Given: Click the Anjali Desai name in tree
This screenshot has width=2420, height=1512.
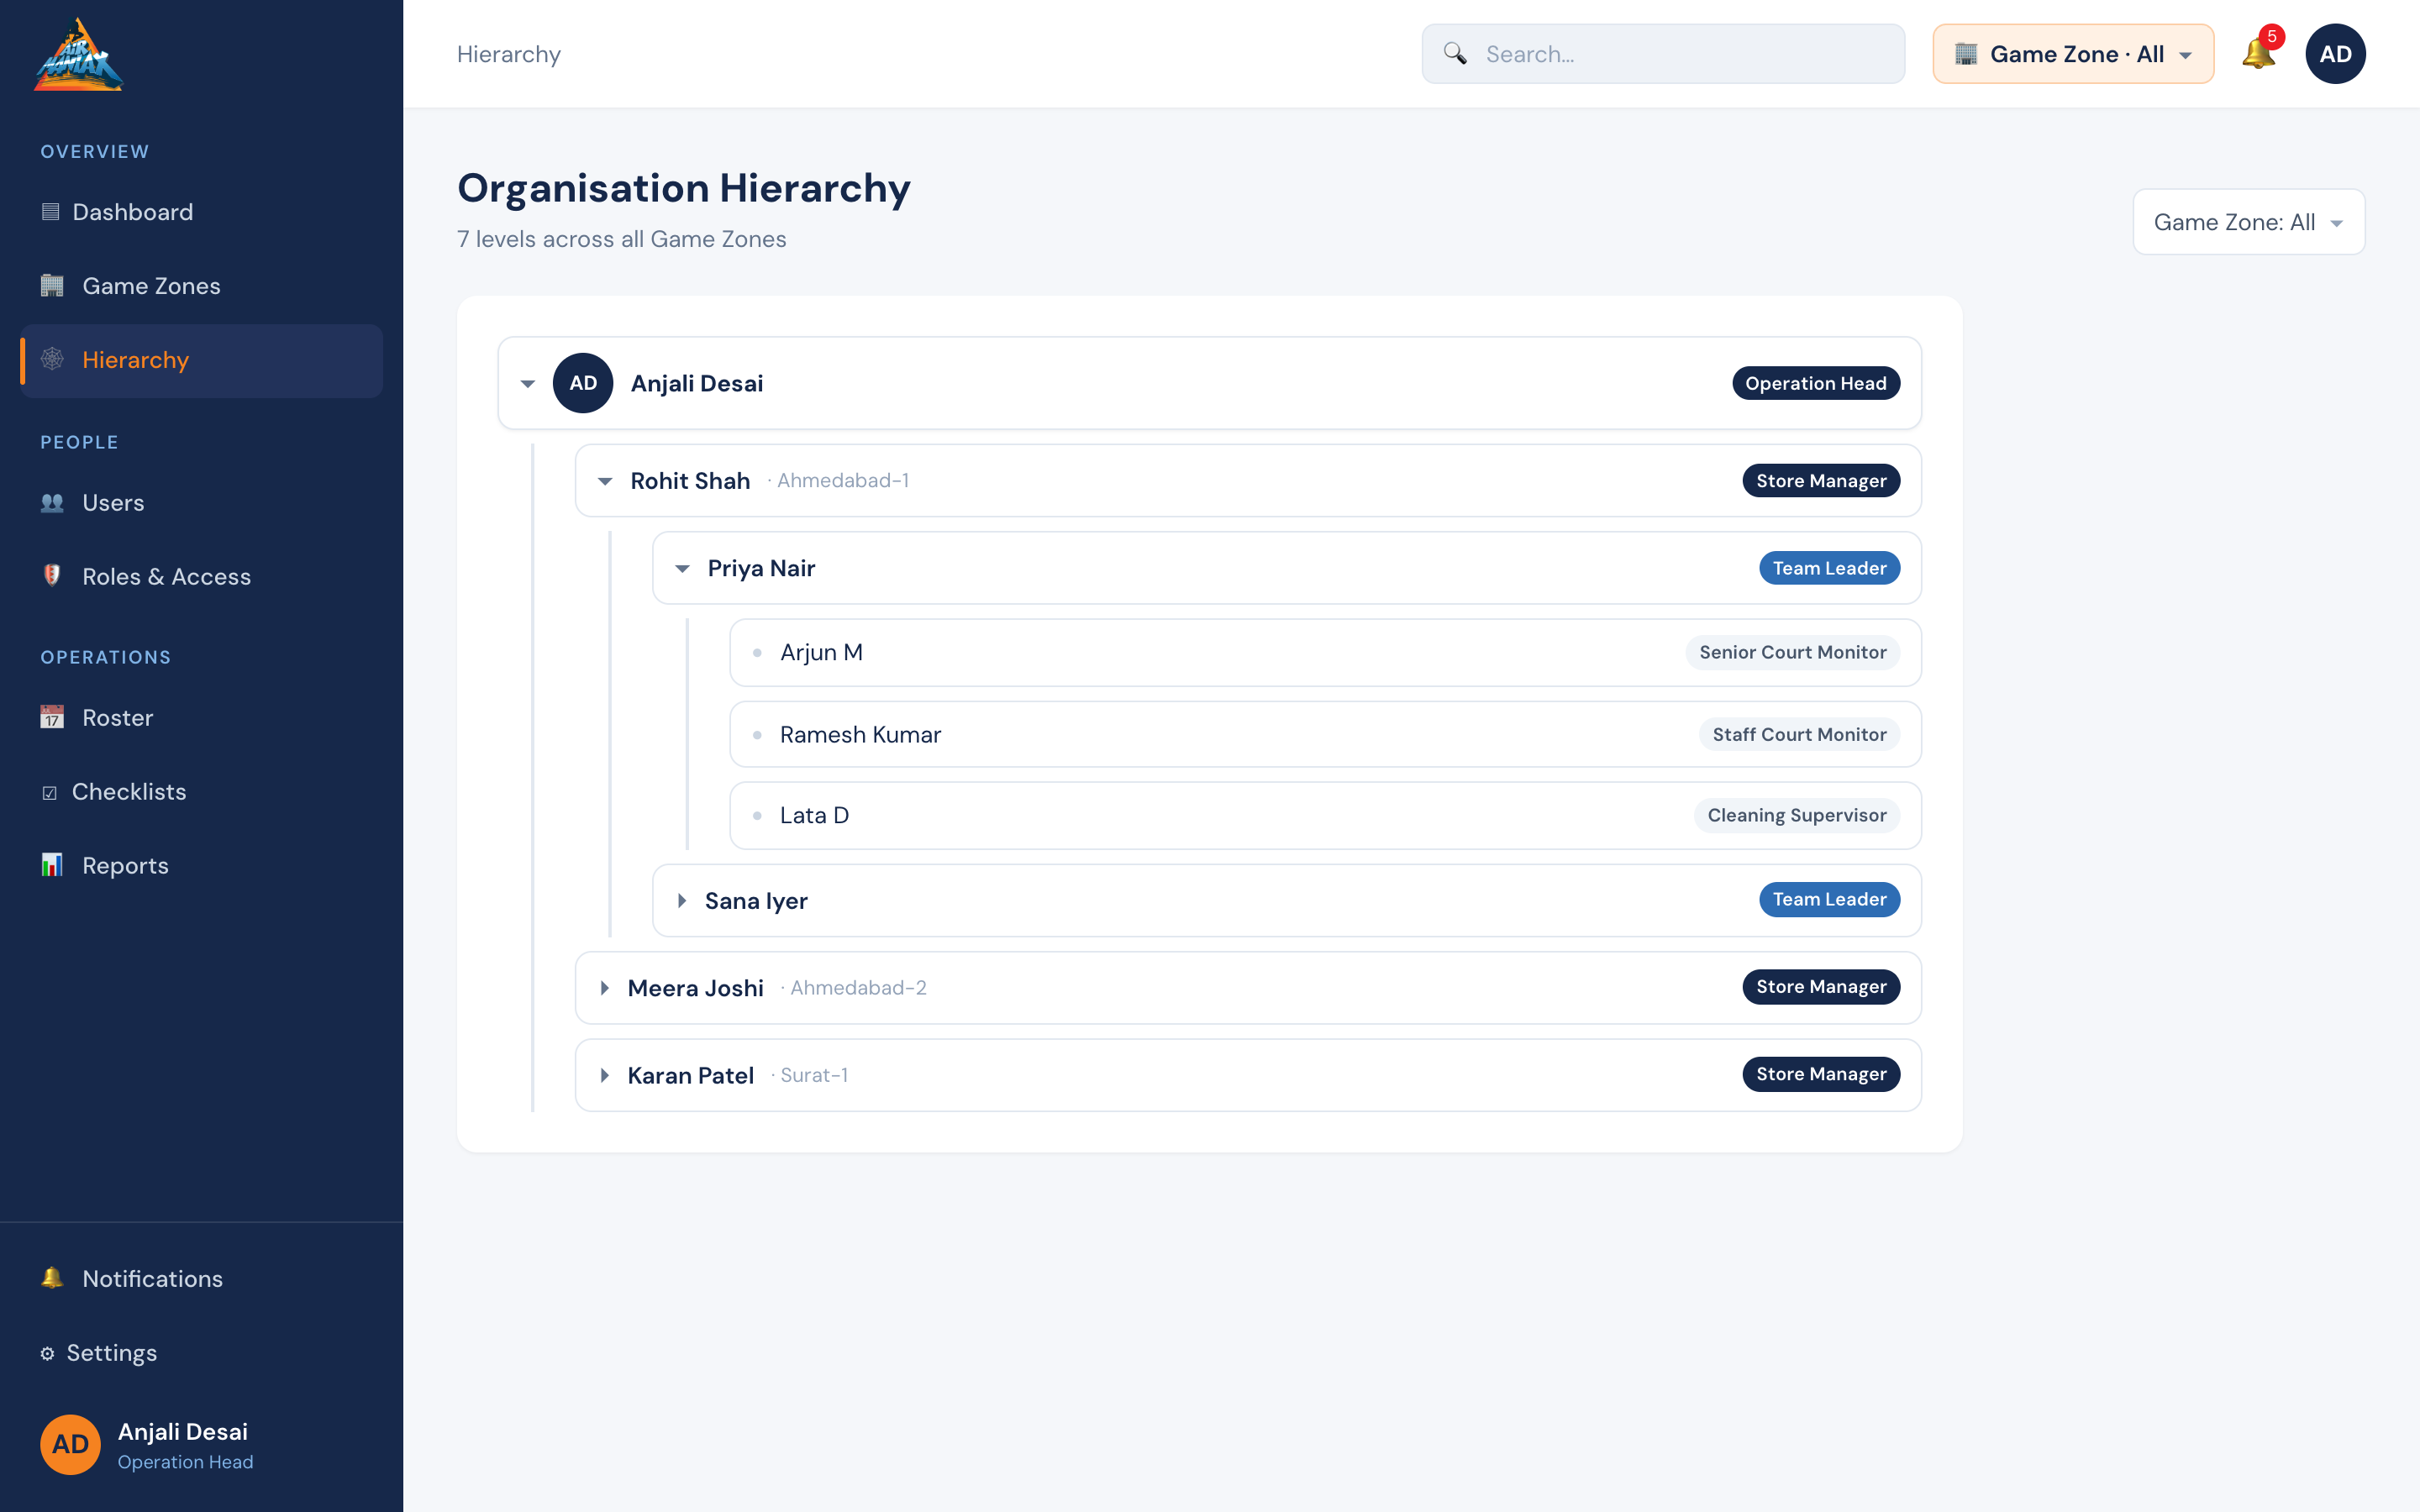Looking at the screenshot, I should (x=697, y=383).
